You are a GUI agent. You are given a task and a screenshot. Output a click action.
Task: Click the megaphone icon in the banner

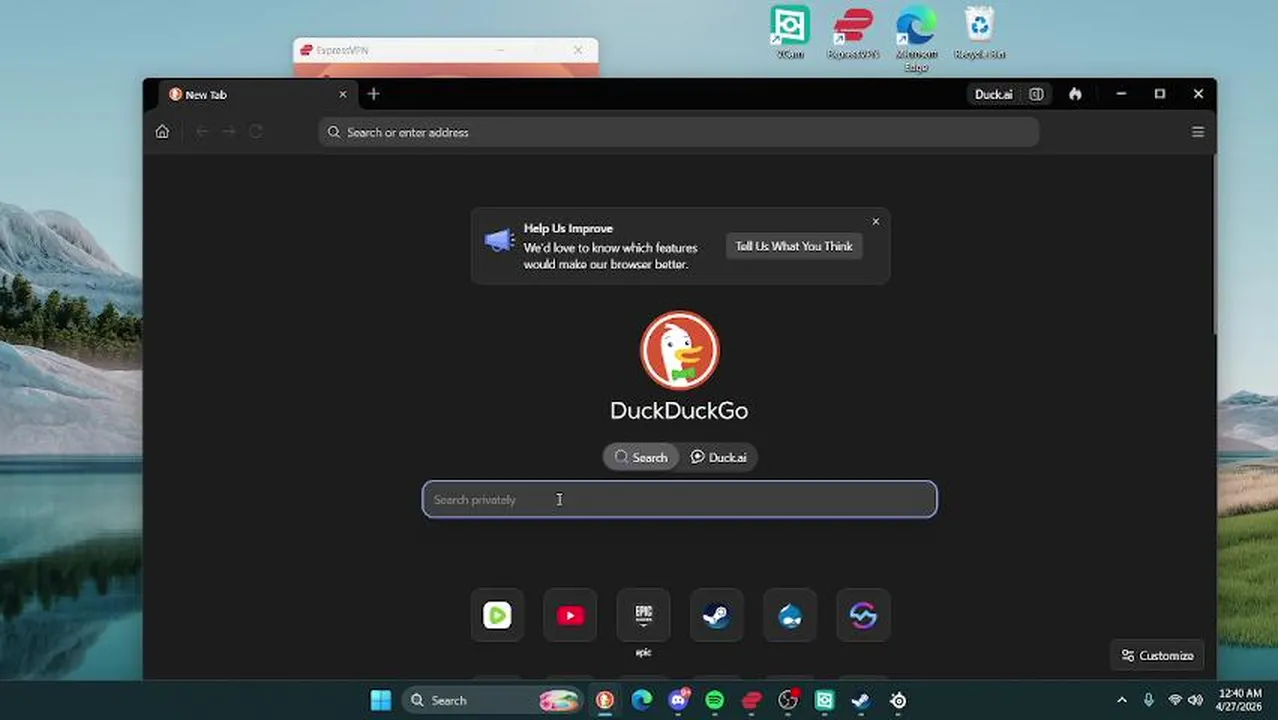click(x=499, y=241)
